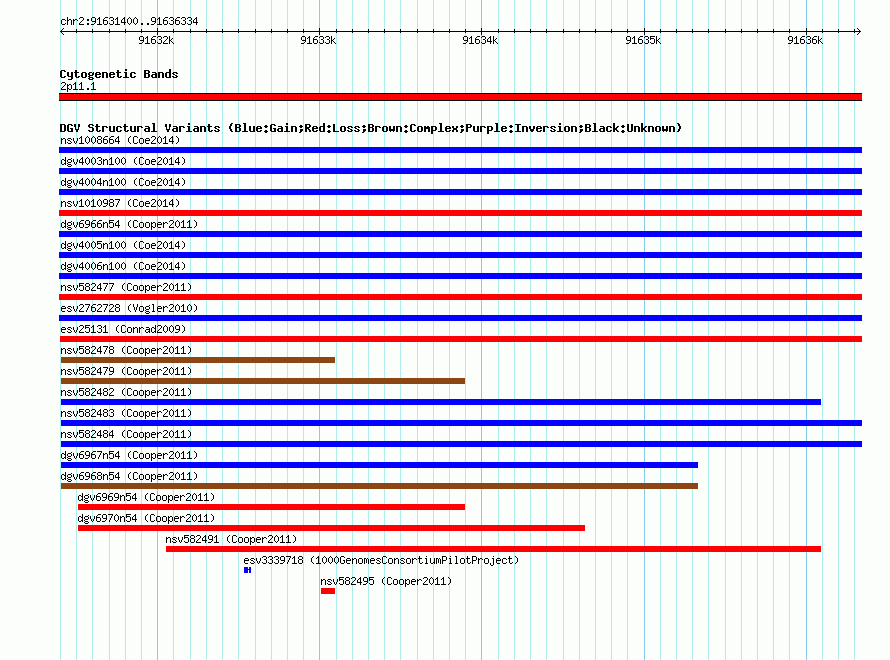Screen dimensions: 890x660
Task: Click the dgv4005n100 (Coe2014) label
Action: pyautogui.click(x=123, y=245)
